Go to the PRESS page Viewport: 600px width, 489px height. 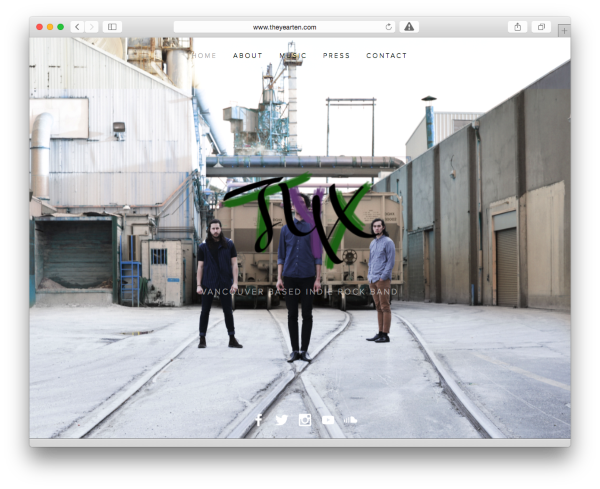click(336, 55)
